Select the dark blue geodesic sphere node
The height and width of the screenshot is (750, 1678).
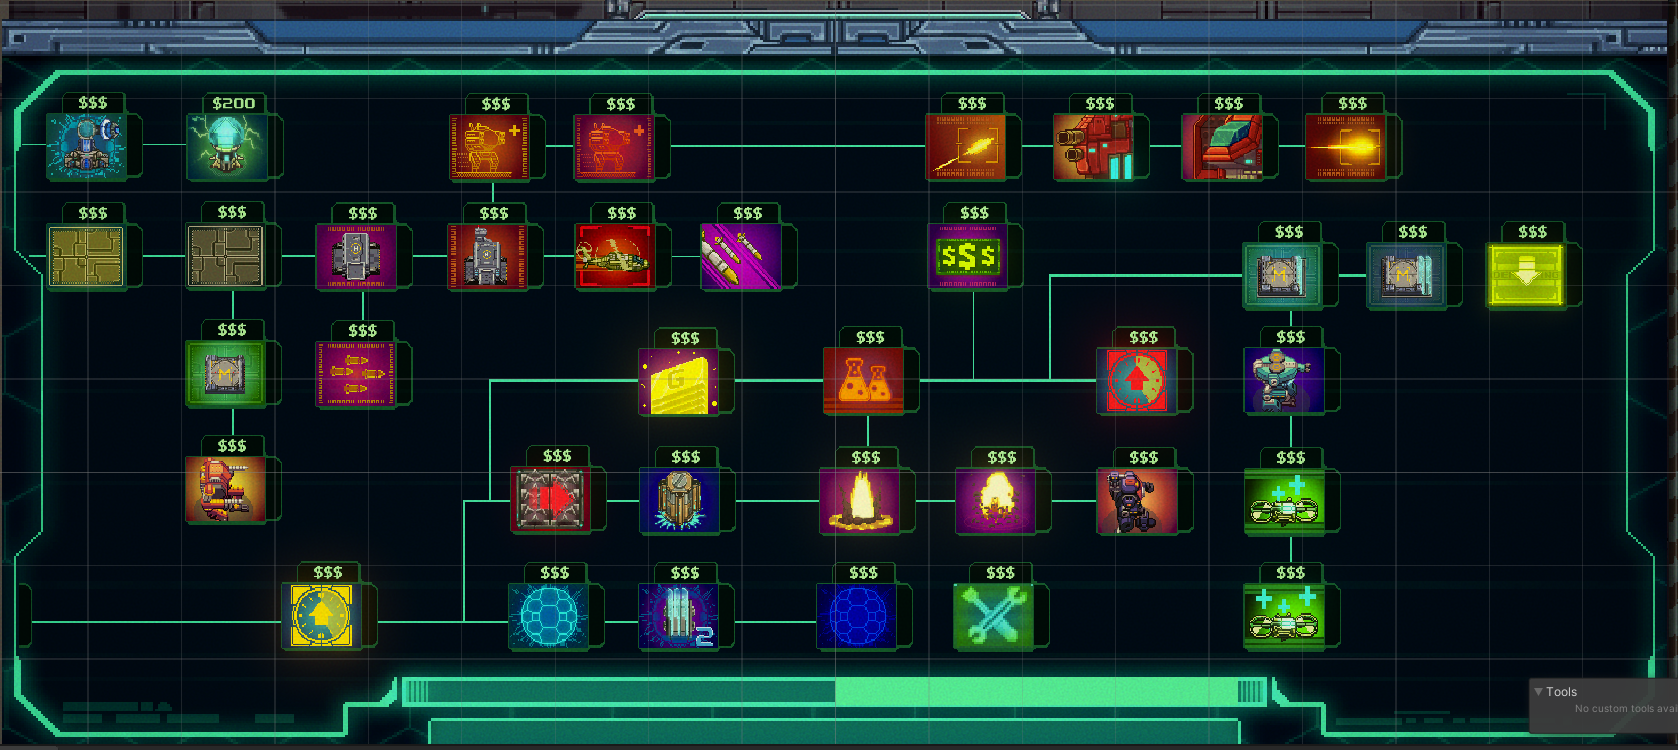(x=858, y=616)
